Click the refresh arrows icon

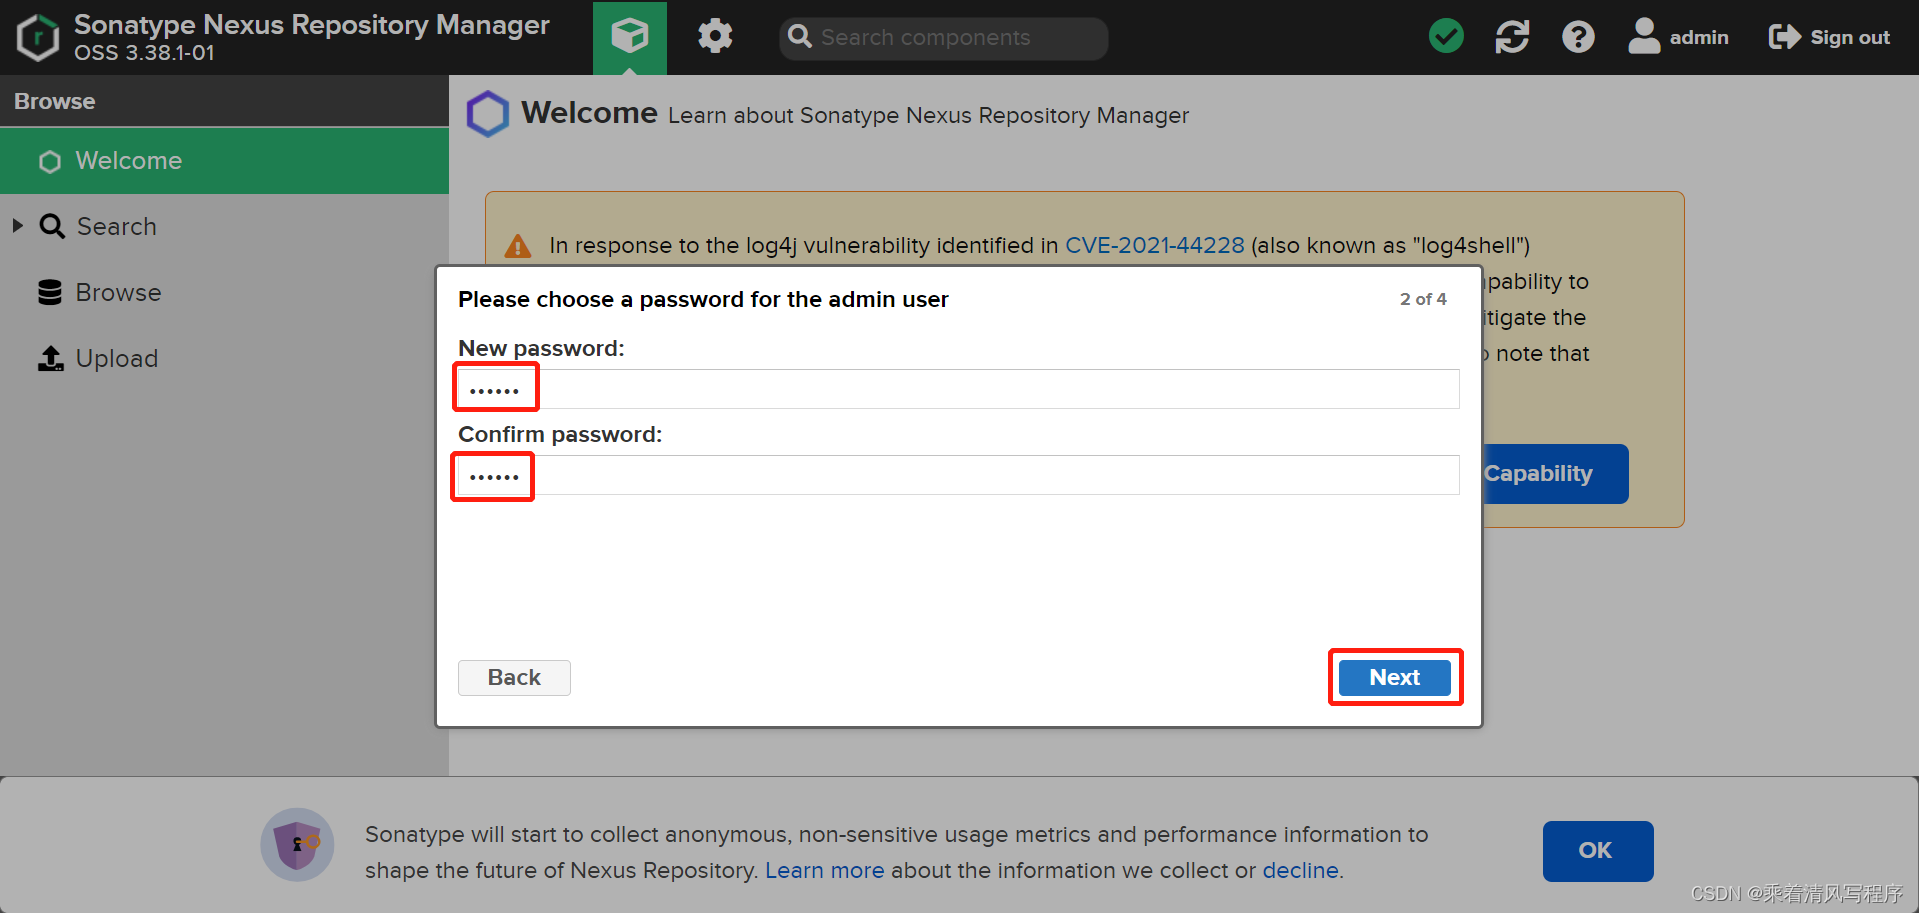coord(1512,37)
